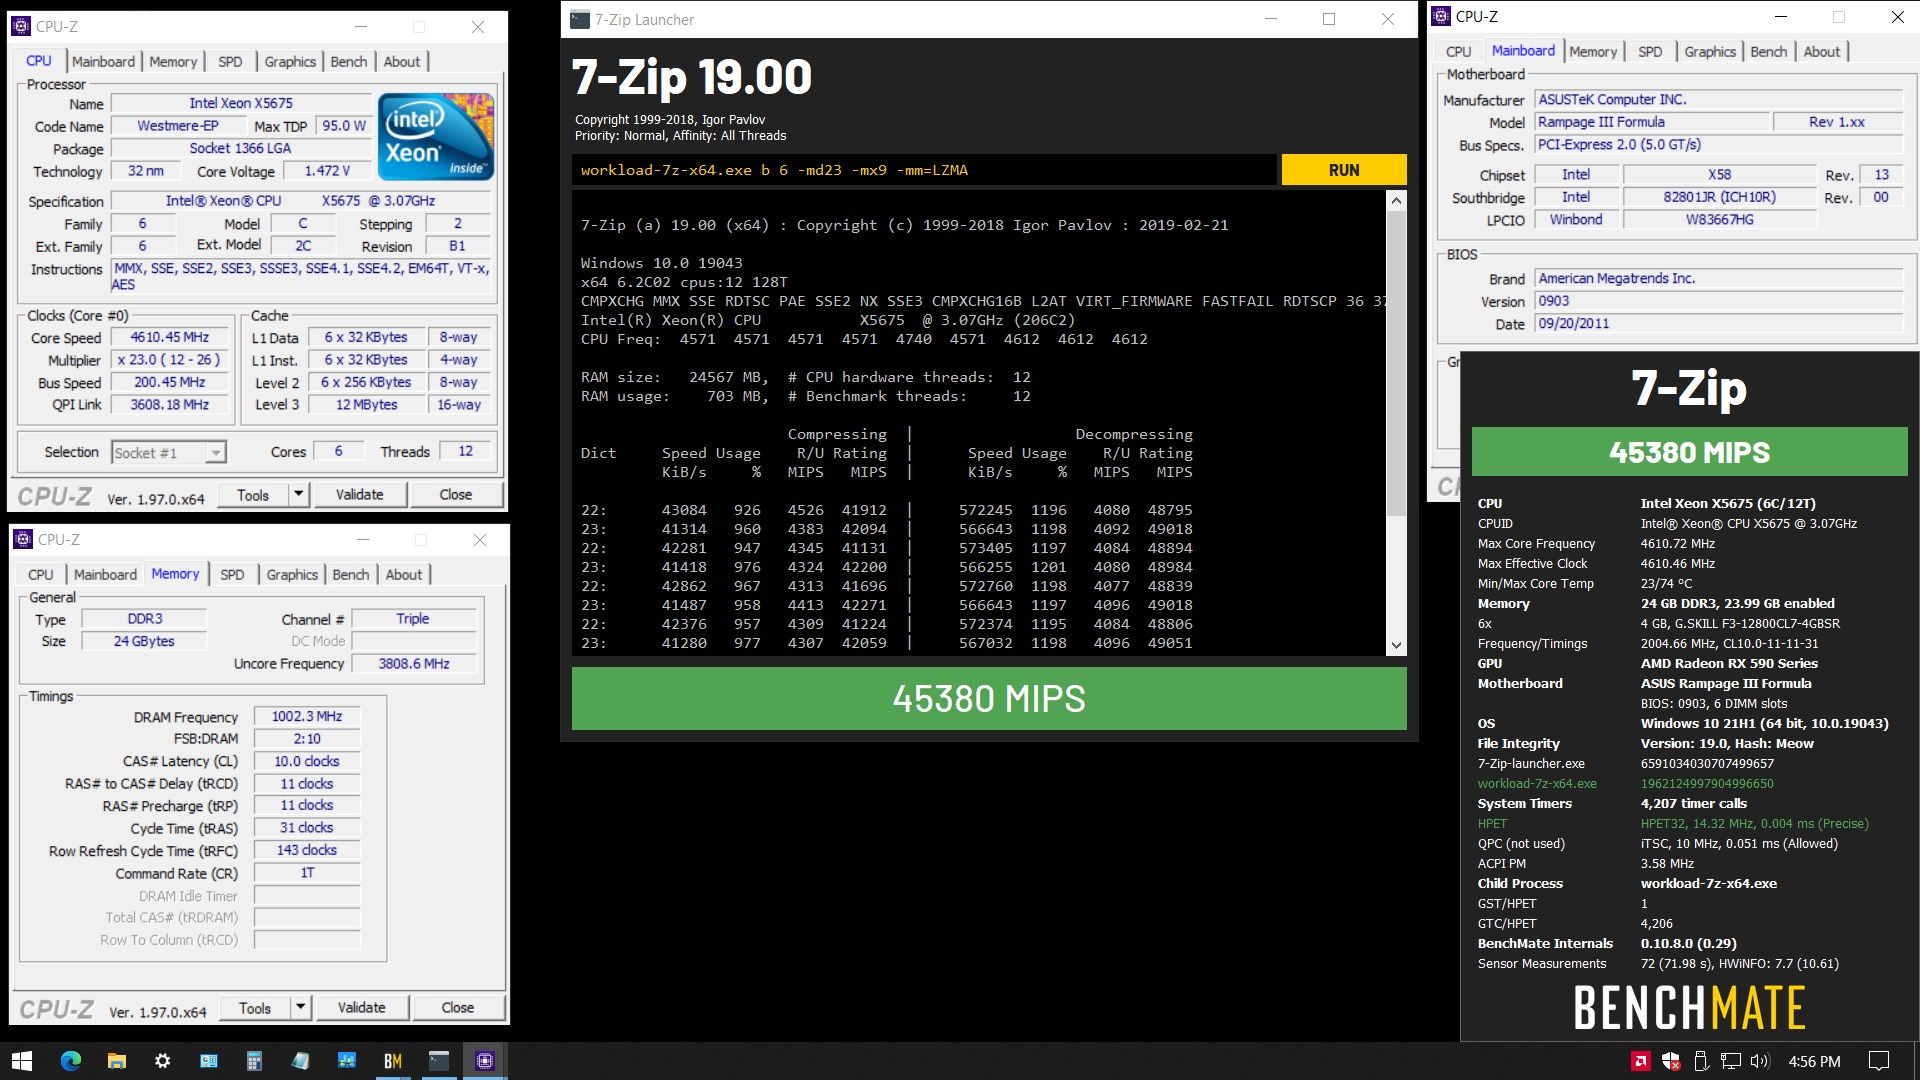
Task: Launch Microsoft Edge from taskbar
Action: click(x=71, y=1061)
